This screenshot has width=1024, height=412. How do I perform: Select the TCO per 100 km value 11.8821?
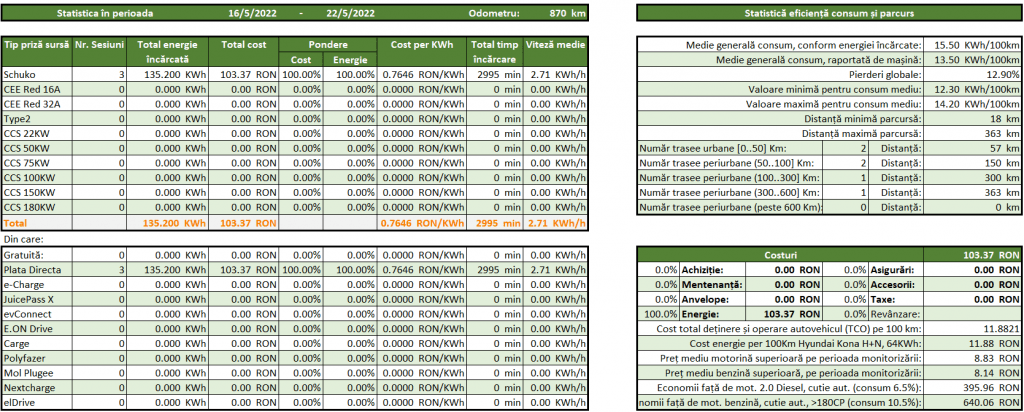972,328
